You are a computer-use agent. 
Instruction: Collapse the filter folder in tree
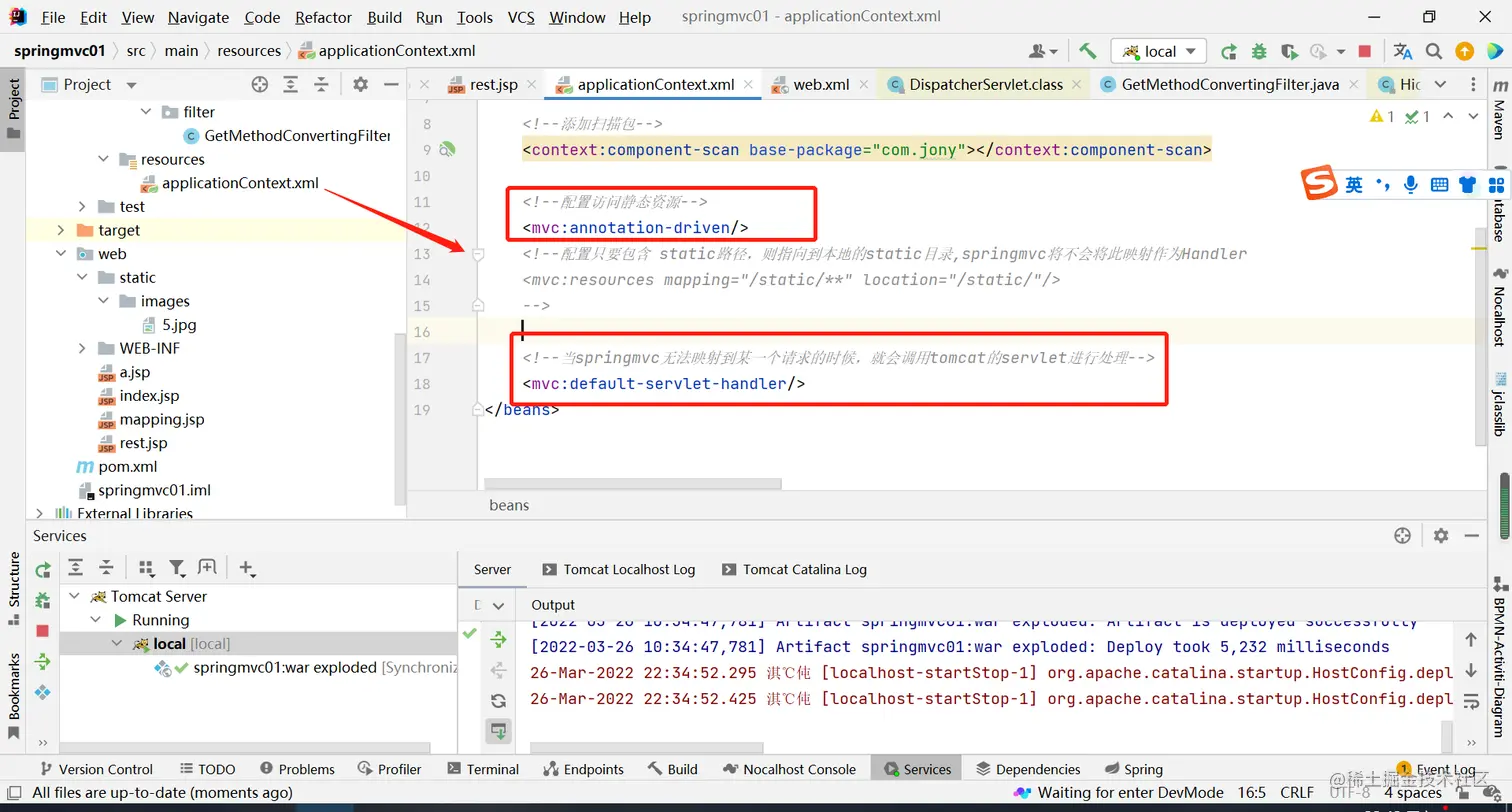pyautogui.click(x=147, y=112)
